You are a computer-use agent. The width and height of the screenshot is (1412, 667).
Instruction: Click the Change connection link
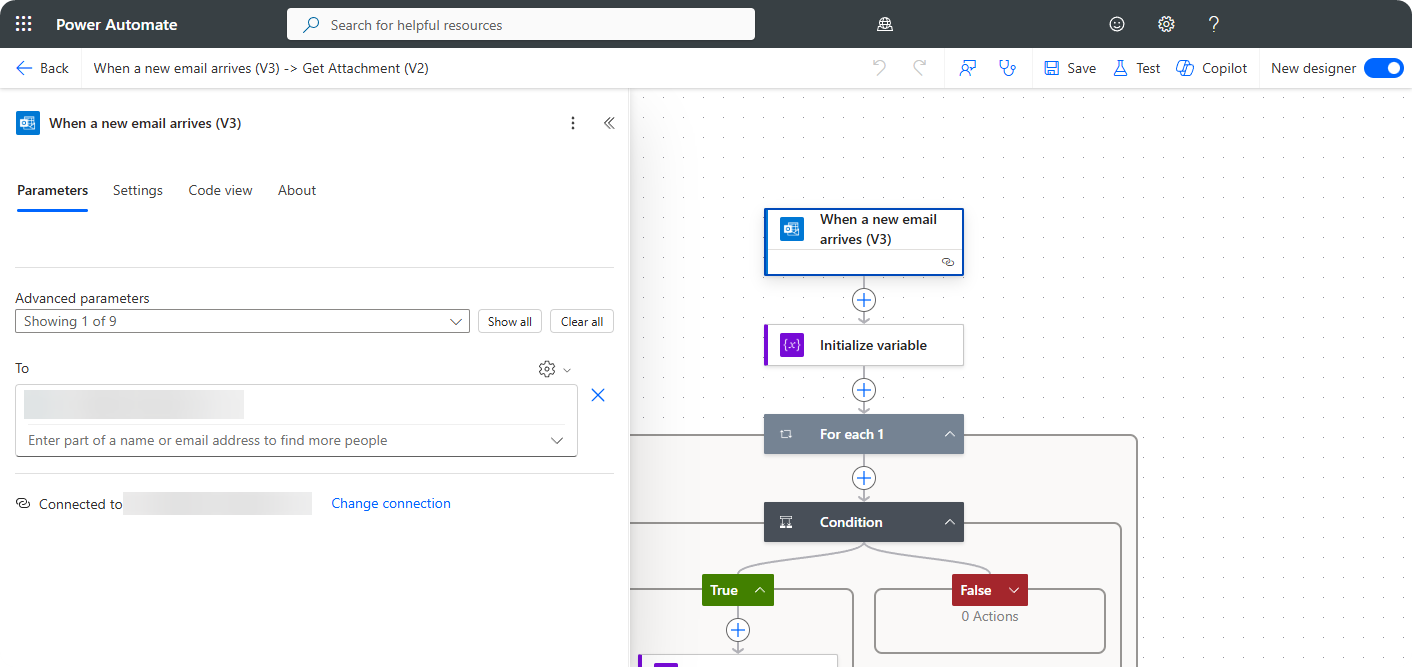point(391,503)
